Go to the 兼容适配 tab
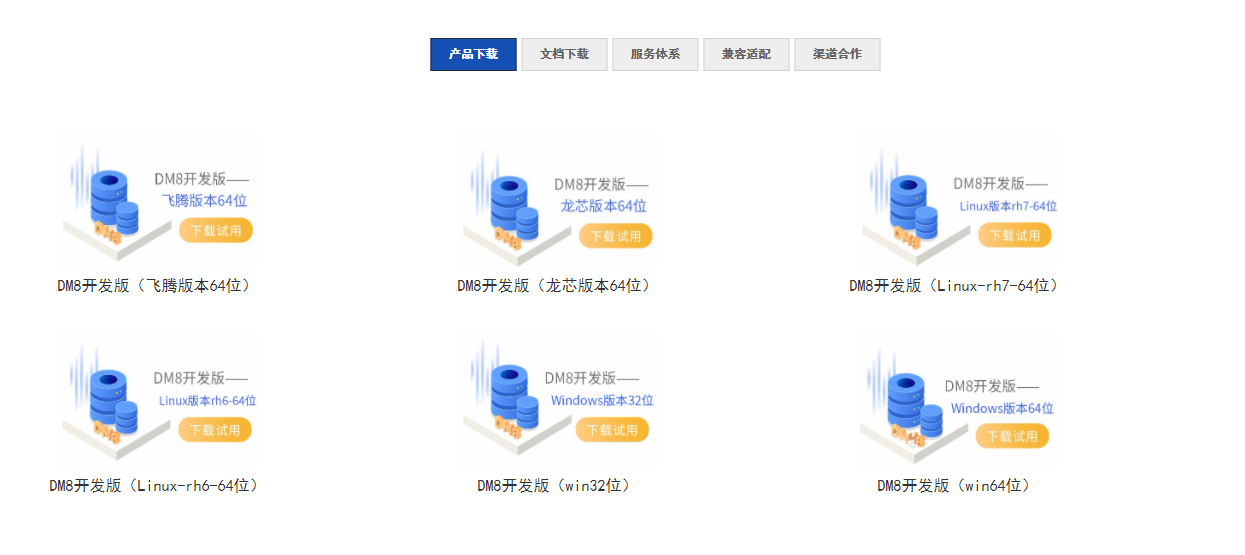The height and width of the screenshot is (555, 1245). [746, 54]
